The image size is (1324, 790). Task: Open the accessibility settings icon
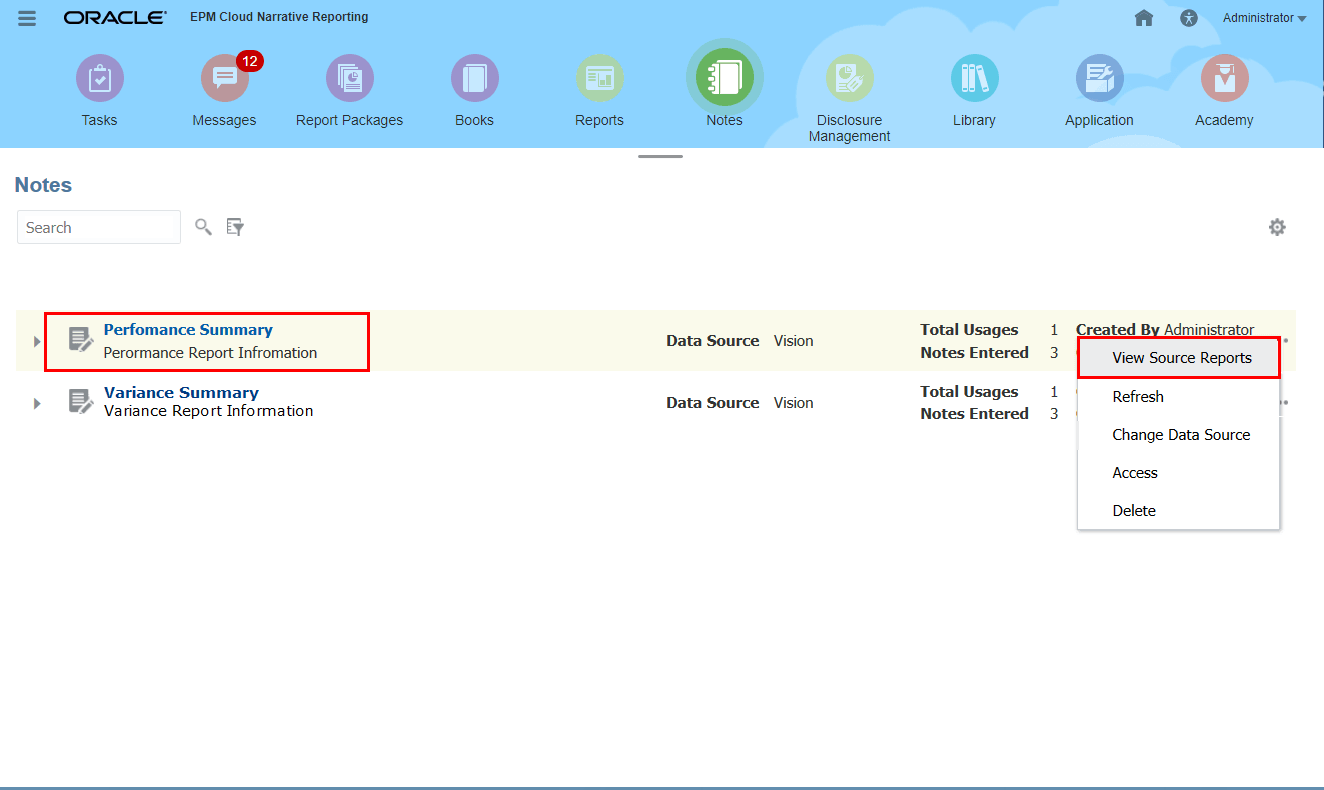point(1188,18)
